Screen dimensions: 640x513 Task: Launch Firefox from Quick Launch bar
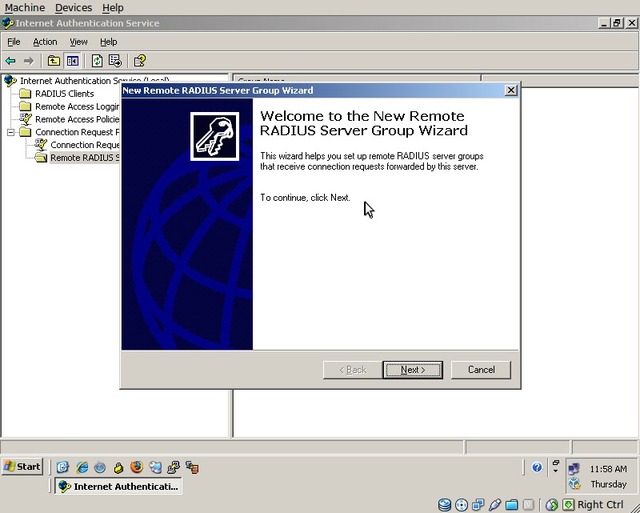(x=136, y=467)
